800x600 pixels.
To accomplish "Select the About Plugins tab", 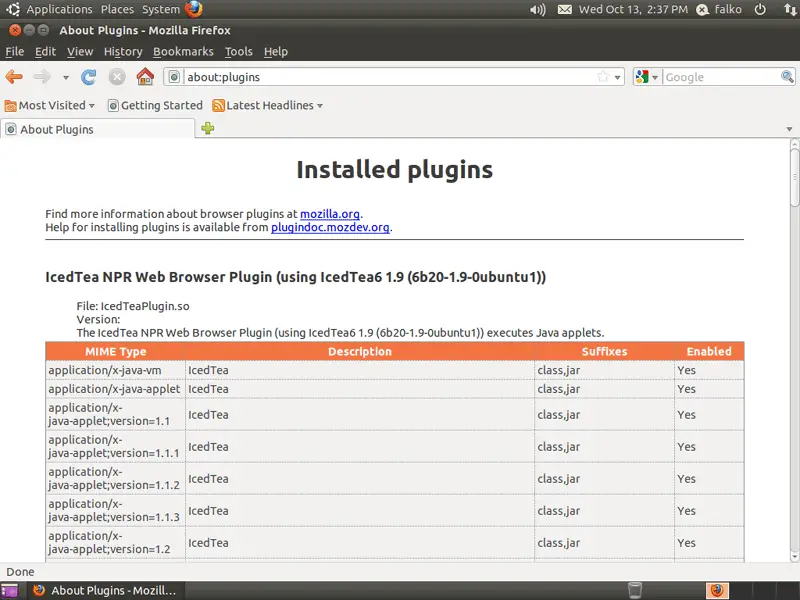I will pos(97,130).
